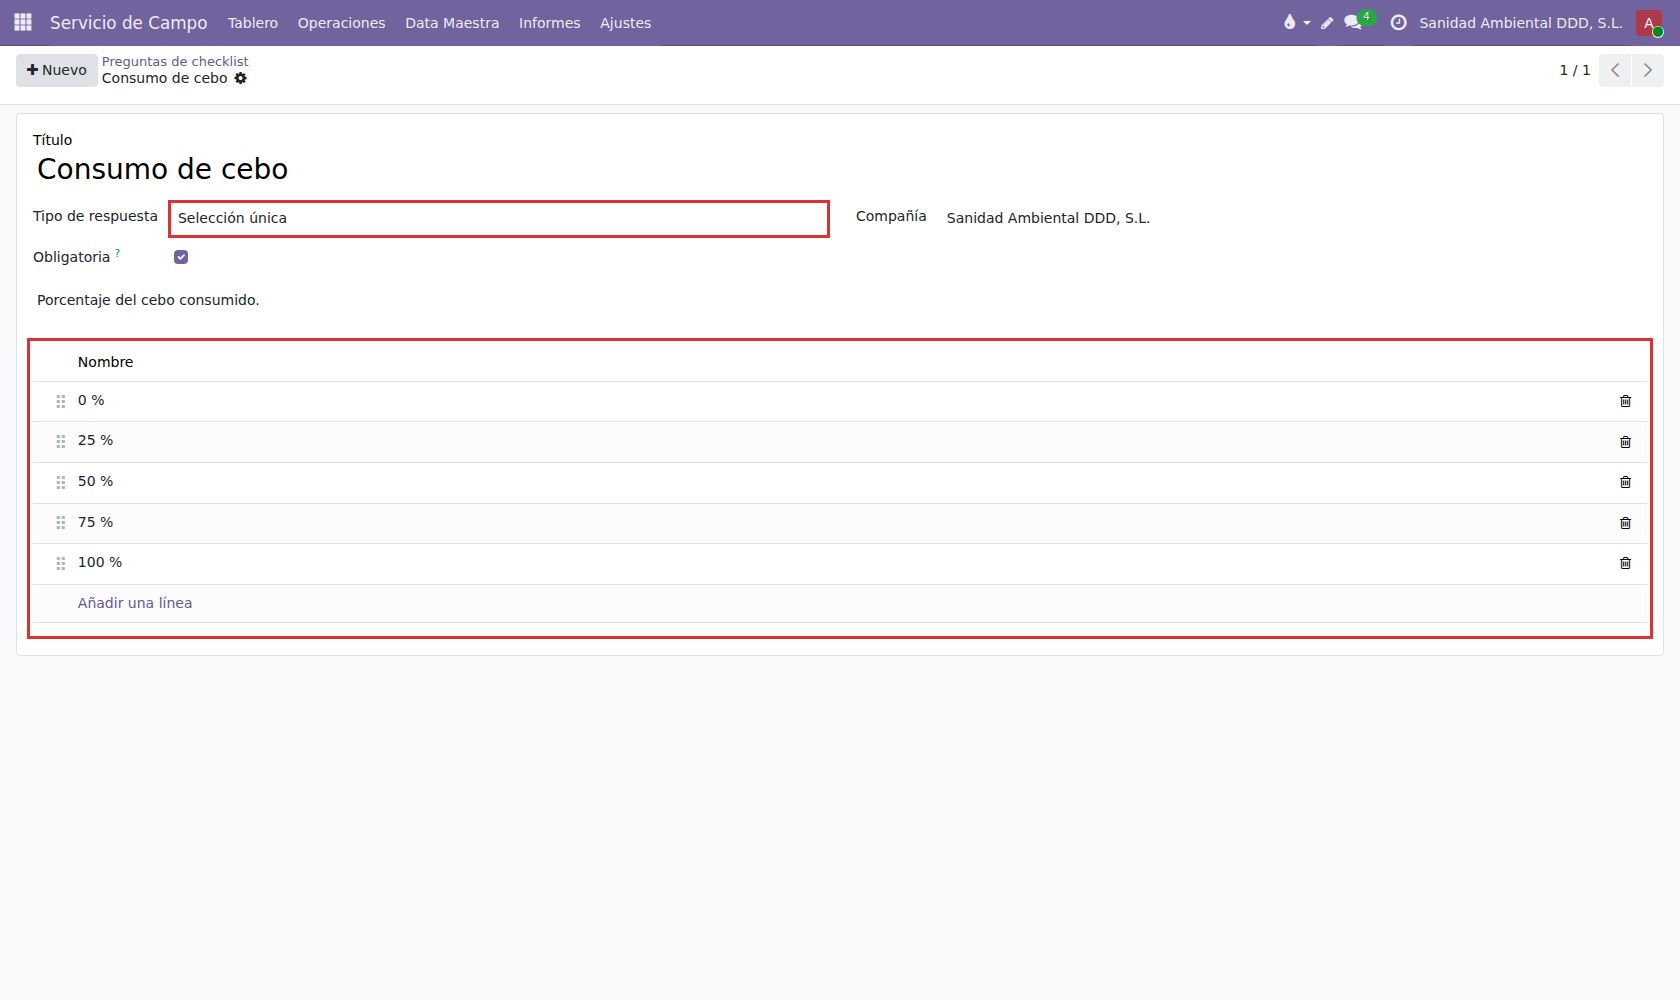Delete the 0 % row with trash icon
This screenshot has height=1000, width=1680.
[1625, 401]
